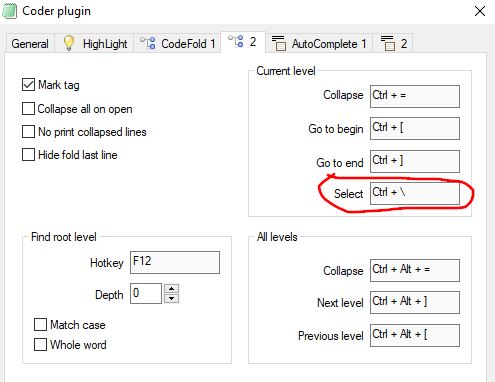Switch to the General tab

click(x=30, y=44)
